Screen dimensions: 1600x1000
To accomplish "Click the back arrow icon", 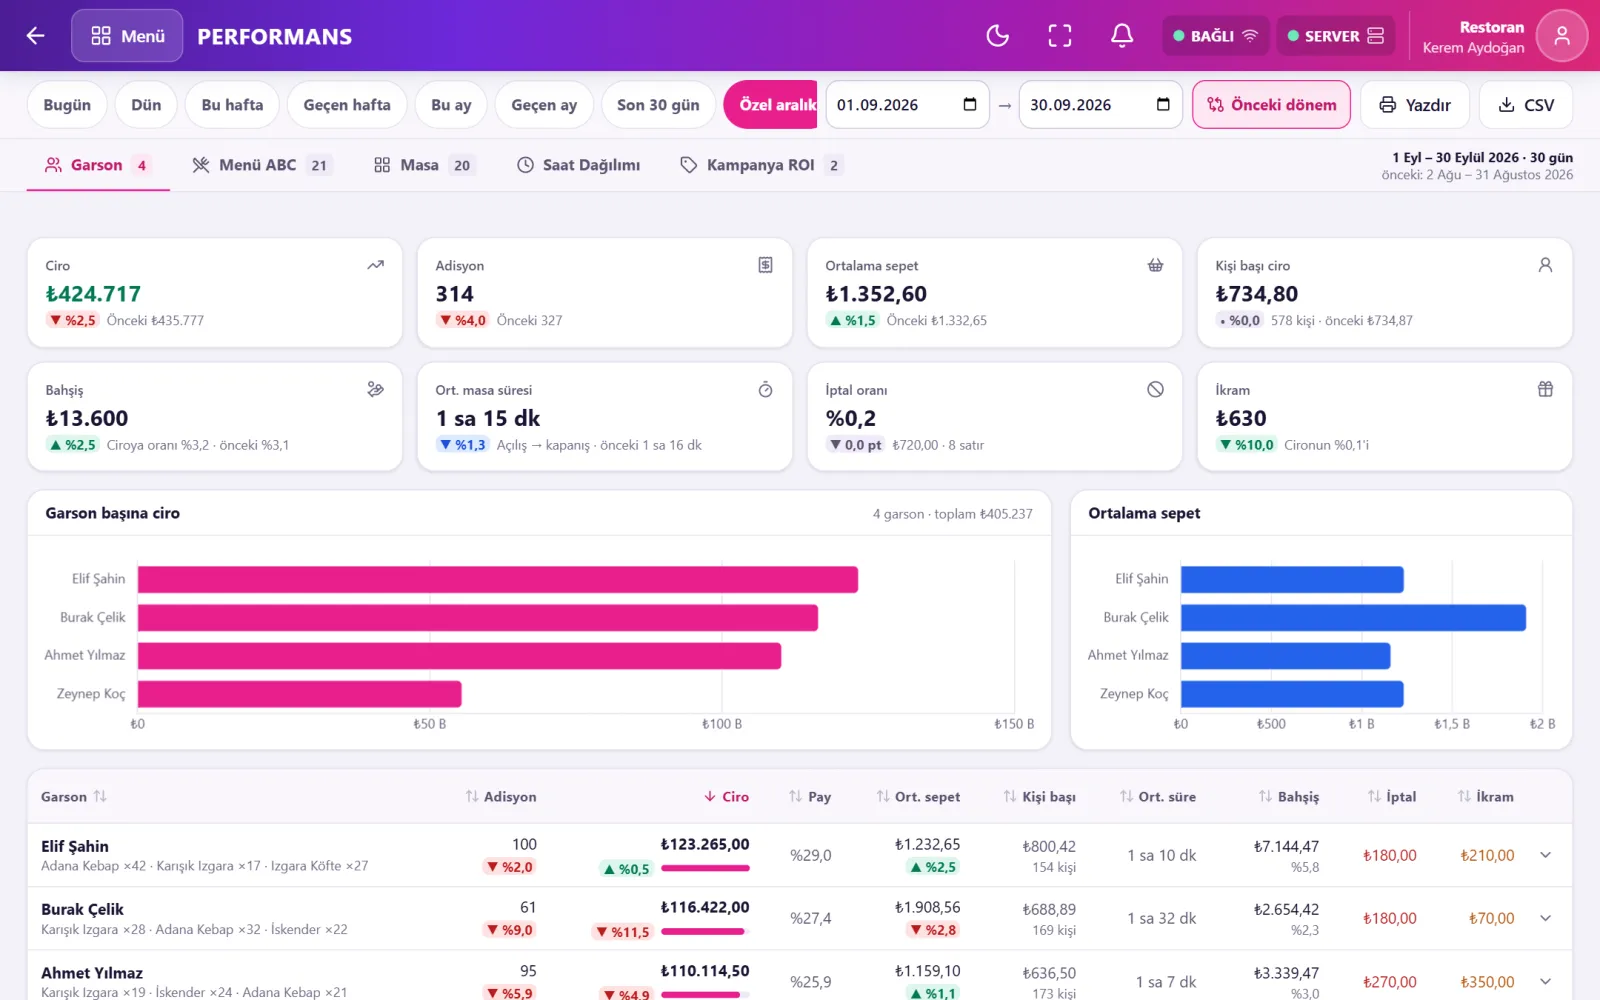I will point(36,36).
